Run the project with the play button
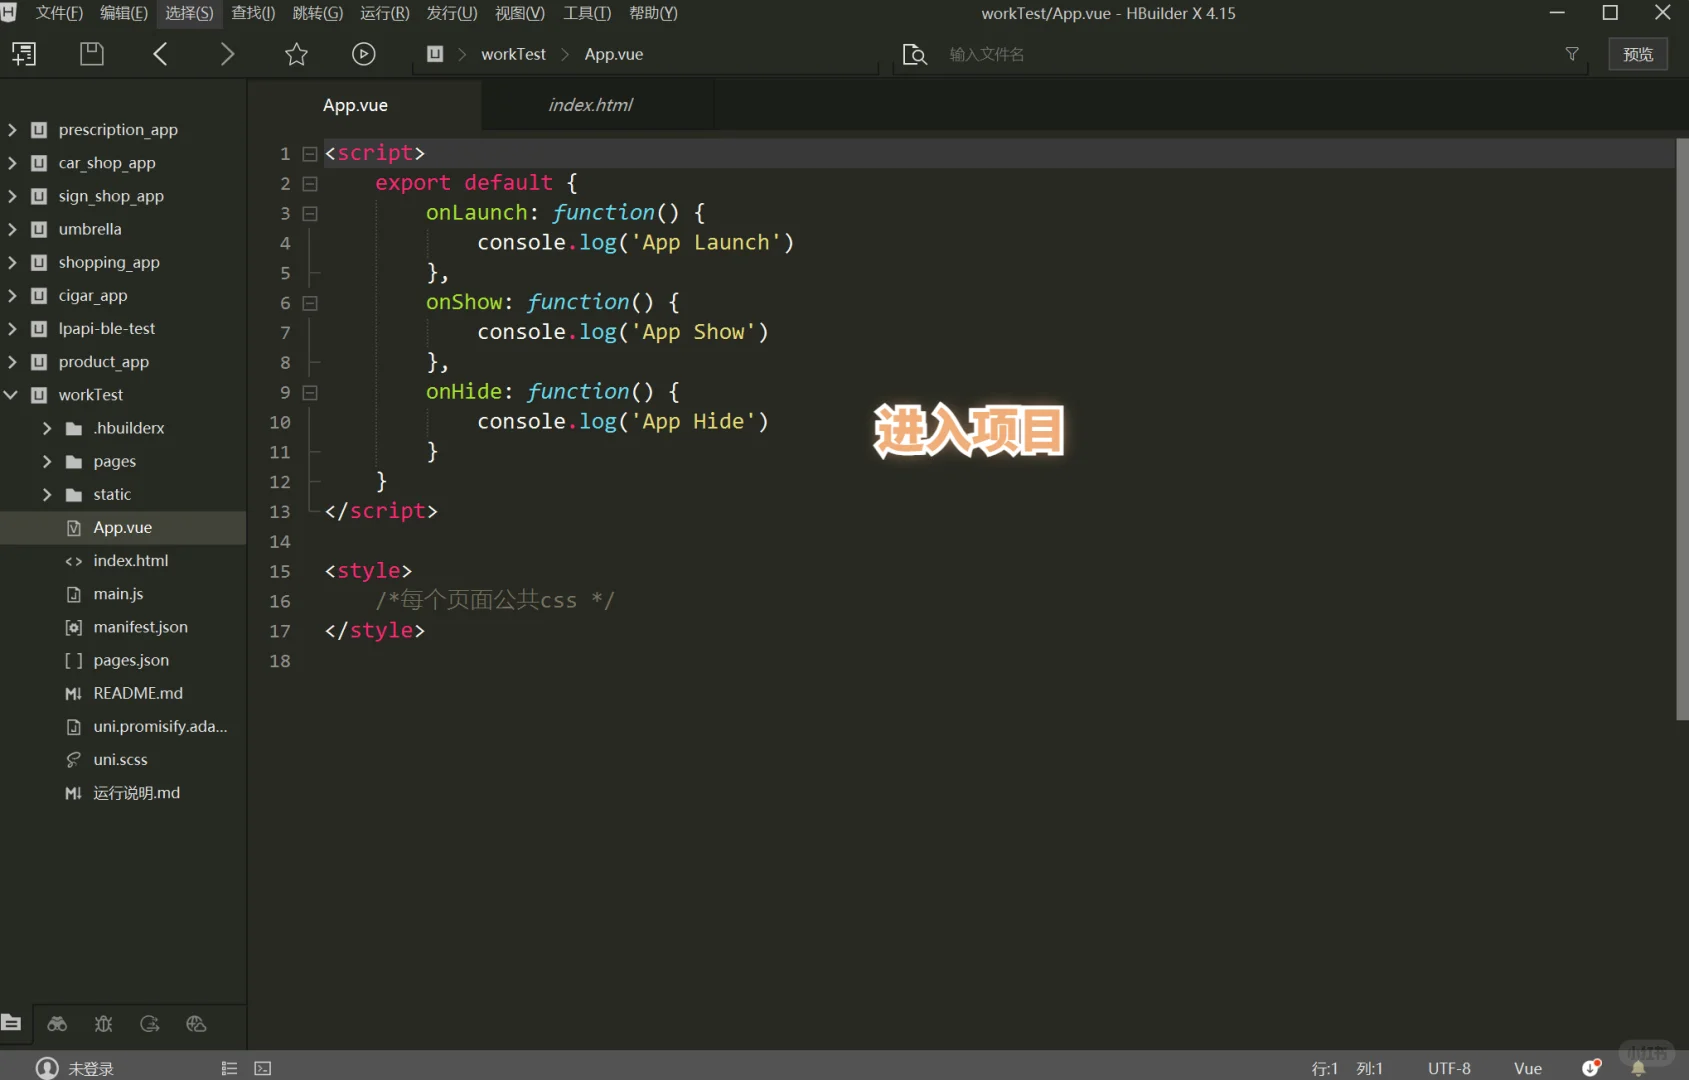Screen dimensions: 1689x1080 tap(363, 54)
